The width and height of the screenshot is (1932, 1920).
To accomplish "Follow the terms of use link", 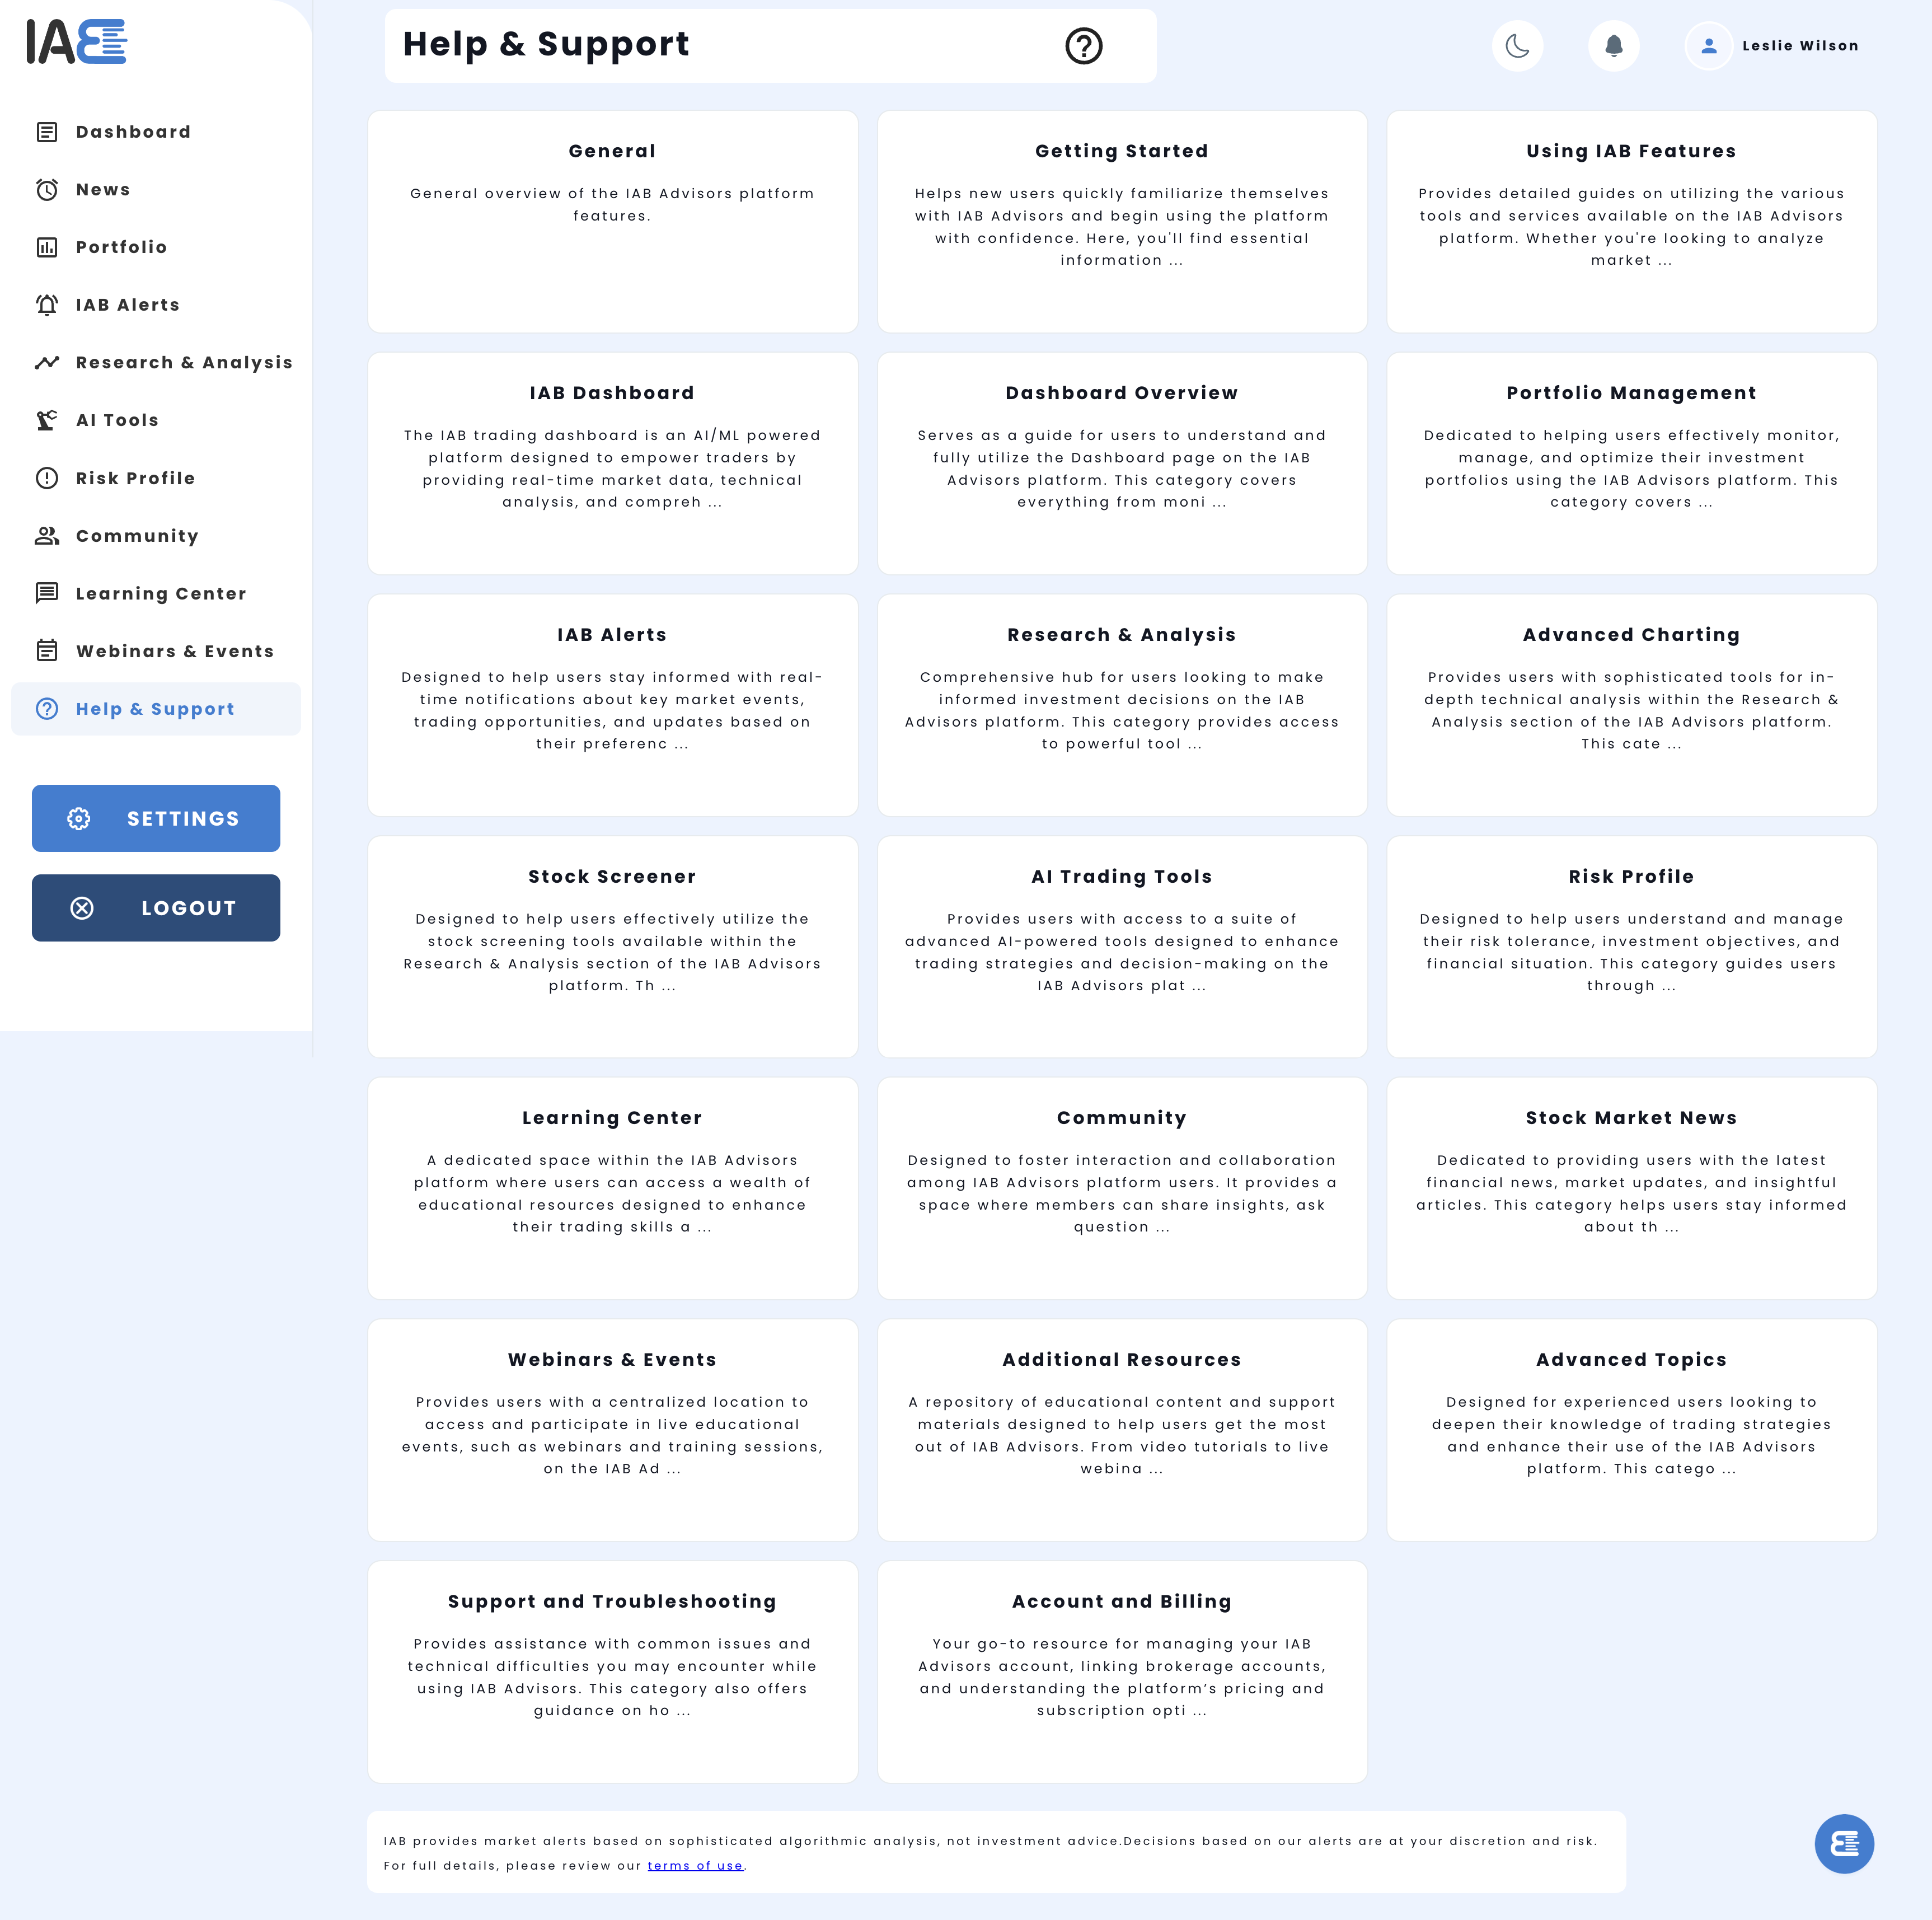I will pos(695,1866).
